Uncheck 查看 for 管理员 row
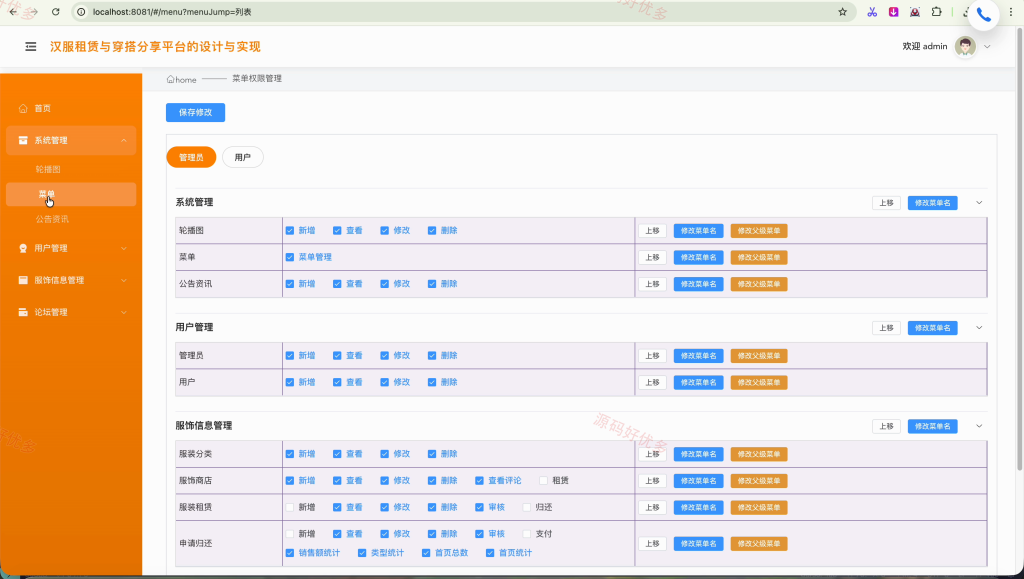Image resolution: width=1024 pixels, height=579 pixels. (337, 356)
